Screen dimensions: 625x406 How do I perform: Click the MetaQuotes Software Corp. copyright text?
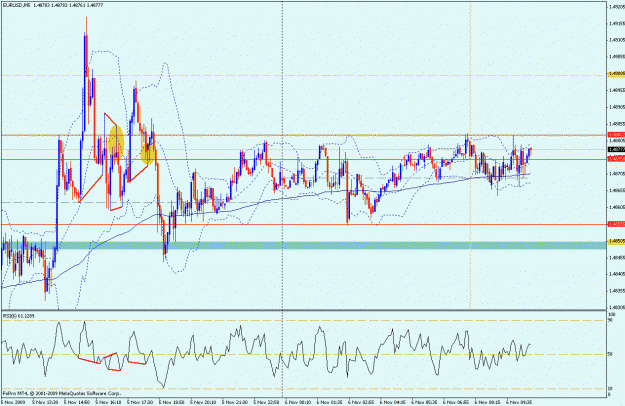click(x=62, y=394)
